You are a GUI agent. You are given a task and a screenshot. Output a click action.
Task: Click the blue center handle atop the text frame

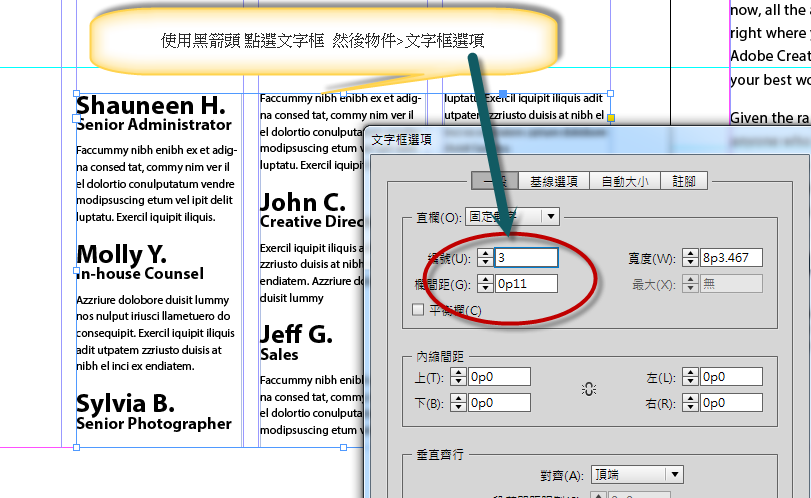pyautogui.click(x=503, y=95)
